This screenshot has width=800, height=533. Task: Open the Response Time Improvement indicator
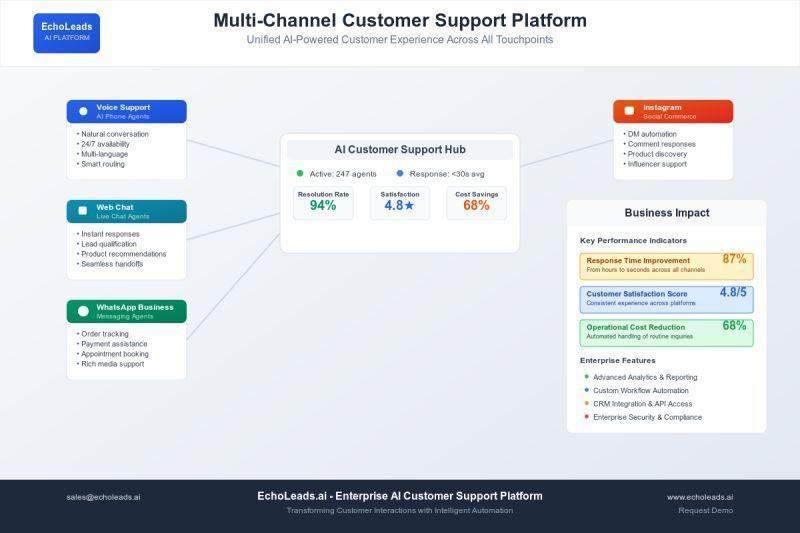tap(666, 265)
